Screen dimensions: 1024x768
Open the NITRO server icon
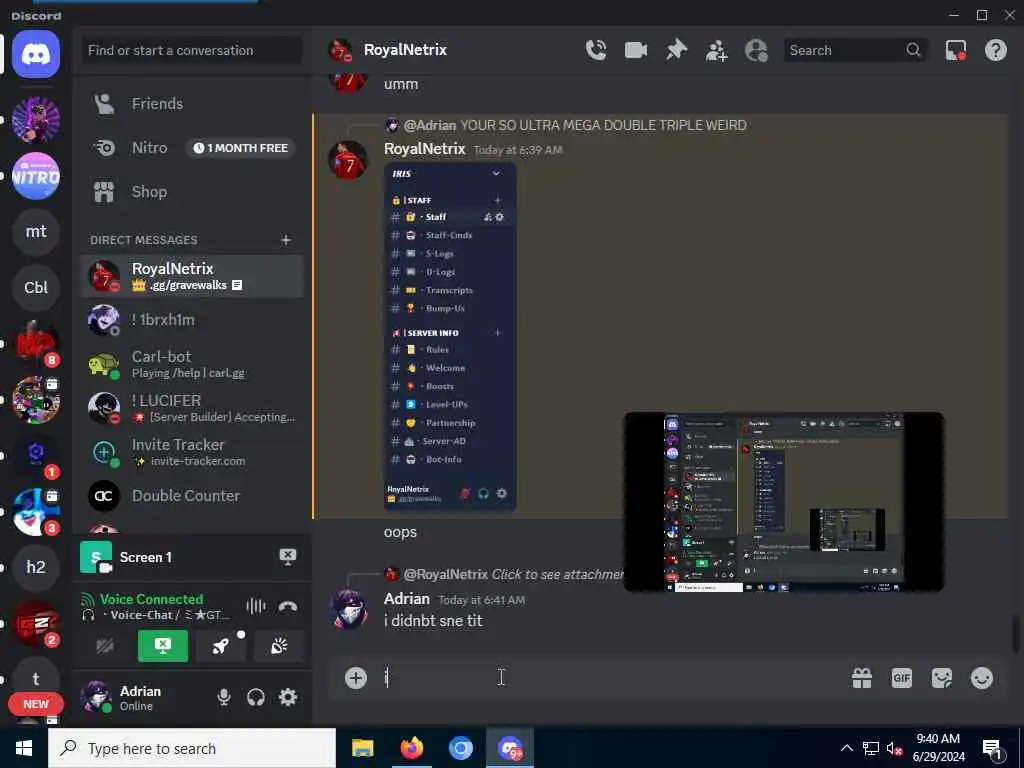36,176
